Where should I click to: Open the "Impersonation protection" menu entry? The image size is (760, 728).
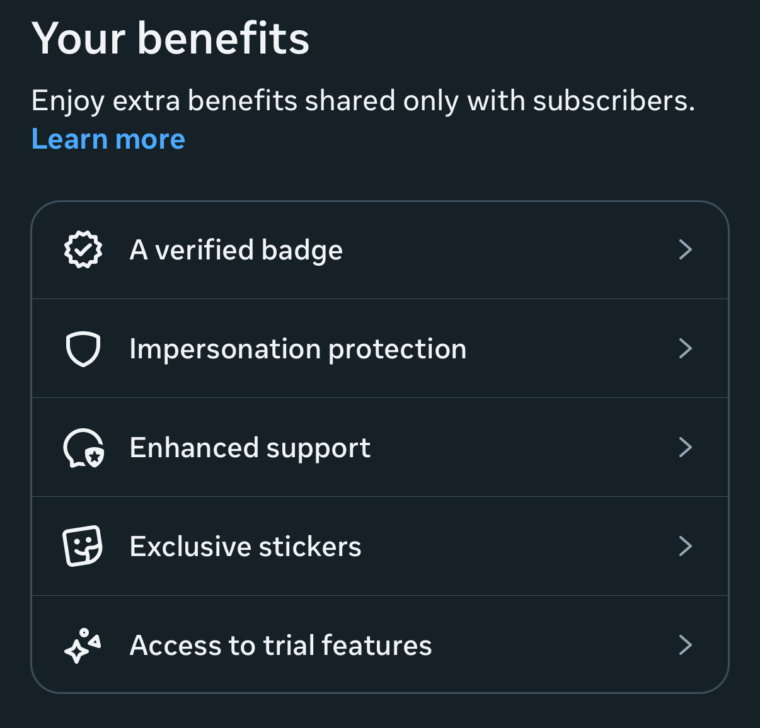(x=298, y=349)
